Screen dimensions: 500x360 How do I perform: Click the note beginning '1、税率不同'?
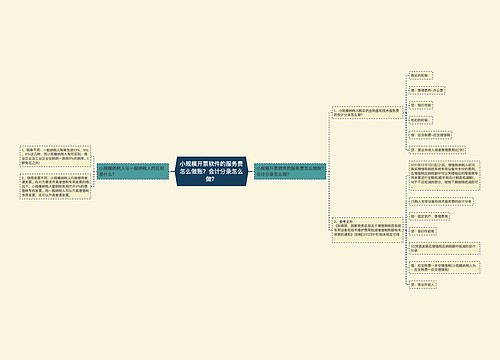click(55, 156)
